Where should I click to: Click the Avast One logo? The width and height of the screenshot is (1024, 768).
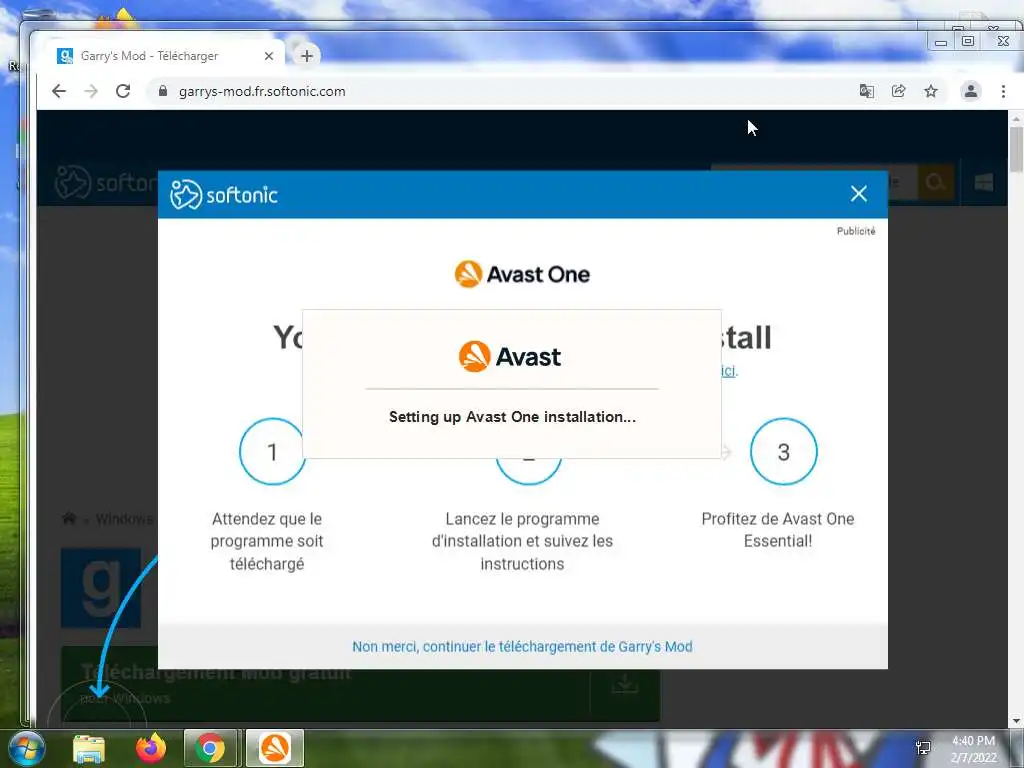click(522, 274)
